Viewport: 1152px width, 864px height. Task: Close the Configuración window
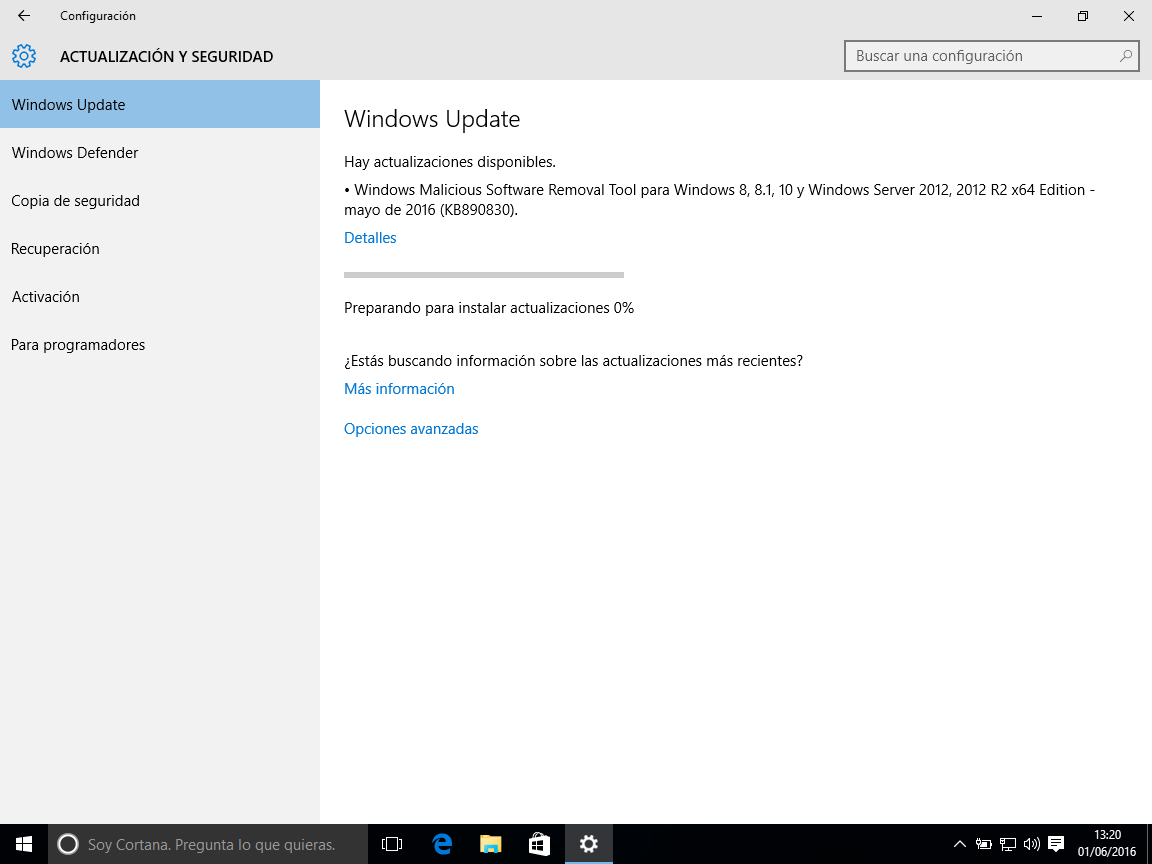(x=1129, y=15)
